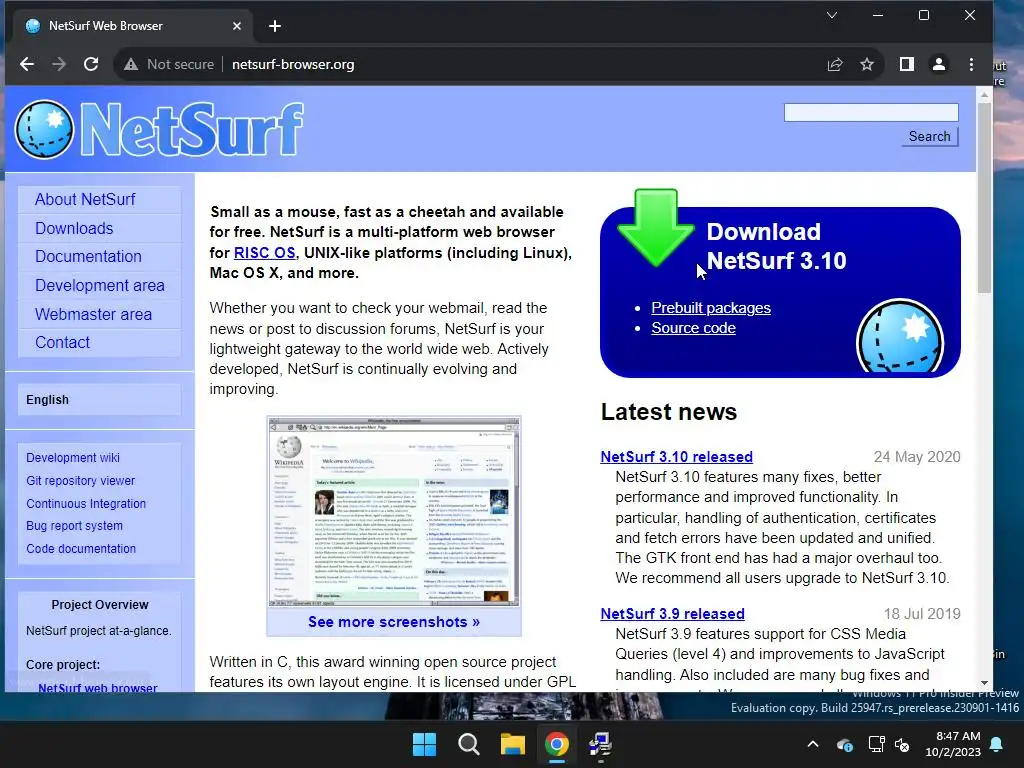Click the green download arrow icon
This screenshot has height=768, width=1024.
coord(655,227)
